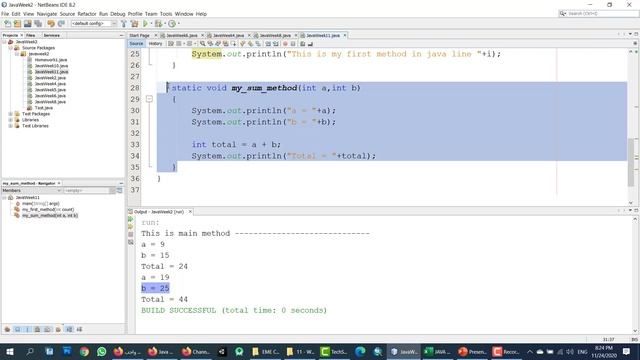
Task: Select main method in the Navigator
Action: pos(40,203)
